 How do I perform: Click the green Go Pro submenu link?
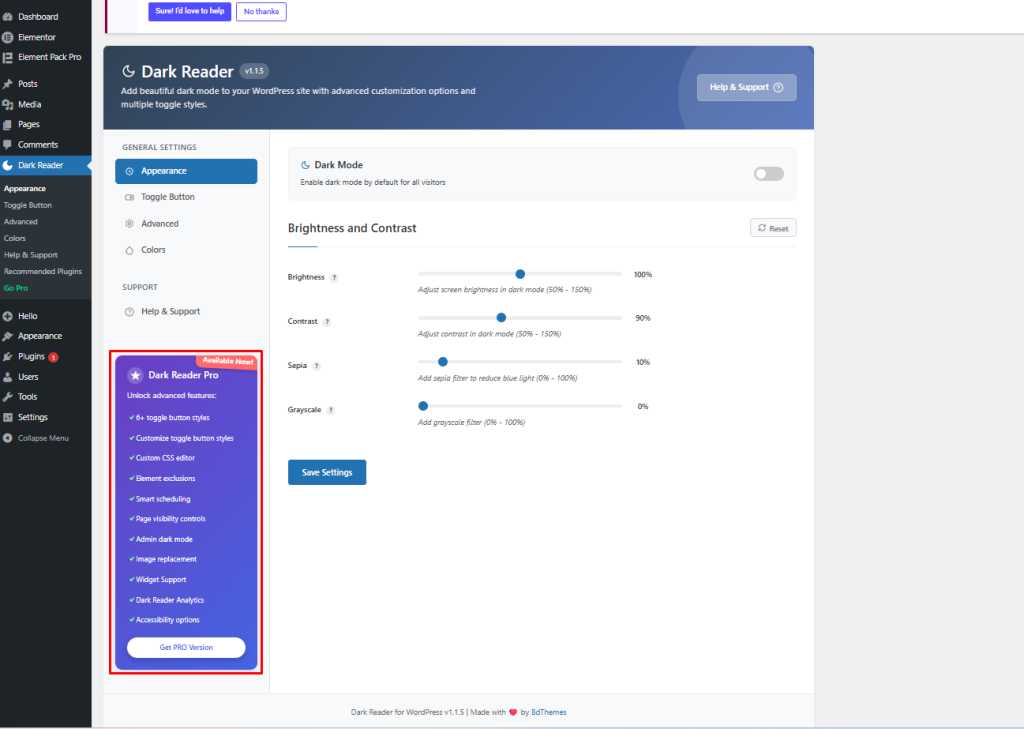click(16, 288)
